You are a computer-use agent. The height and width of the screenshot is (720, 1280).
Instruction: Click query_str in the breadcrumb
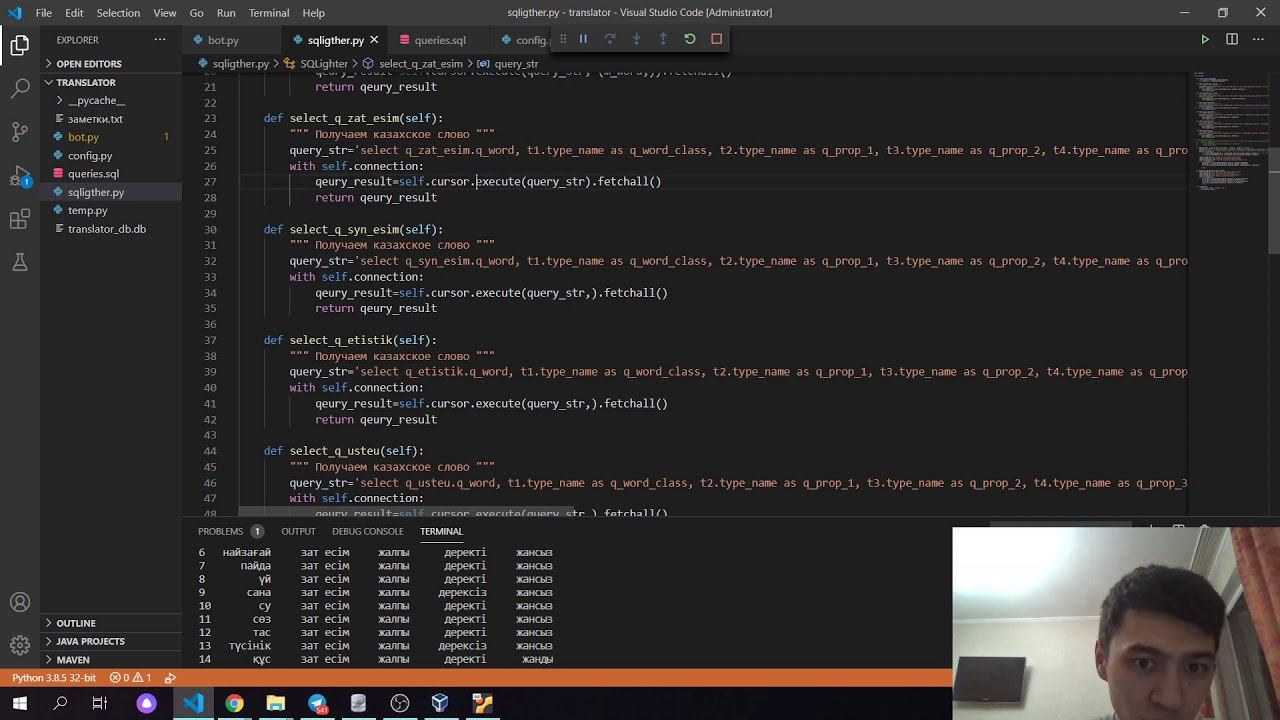coord(516,64)
